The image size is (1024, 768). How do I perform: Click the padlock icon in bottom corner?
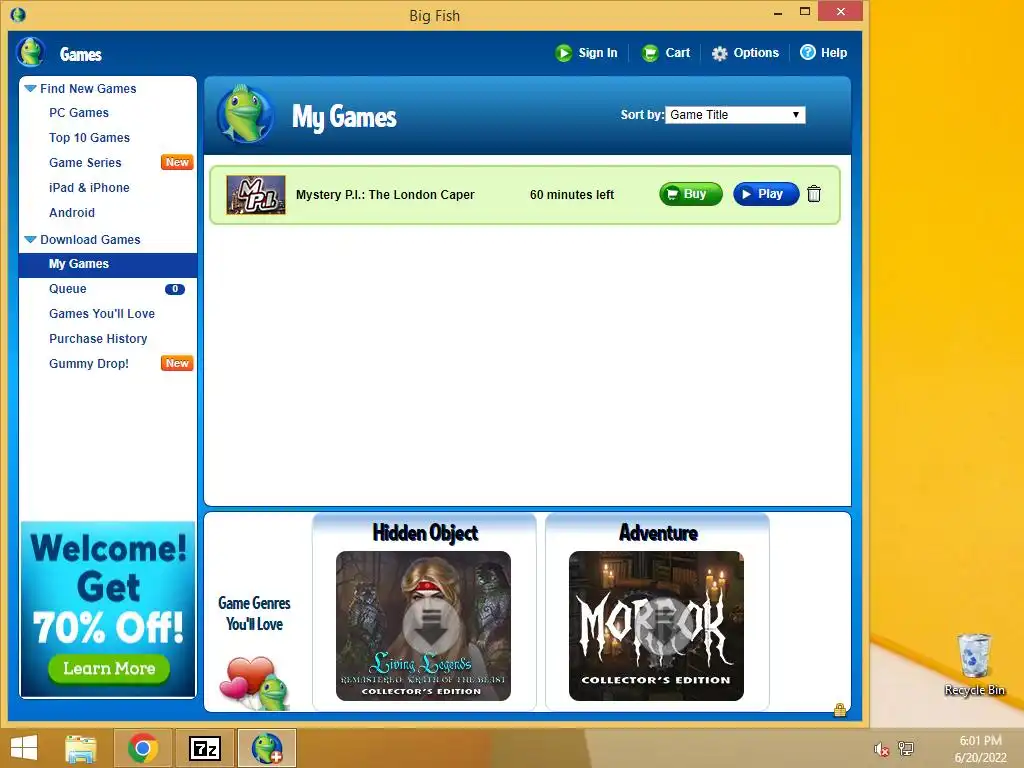tap(840, 709)
